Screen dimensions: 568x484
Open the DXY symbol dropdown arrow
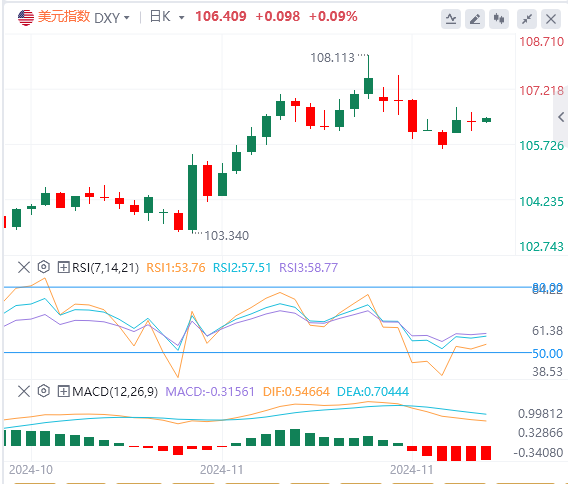pos(126,17)
